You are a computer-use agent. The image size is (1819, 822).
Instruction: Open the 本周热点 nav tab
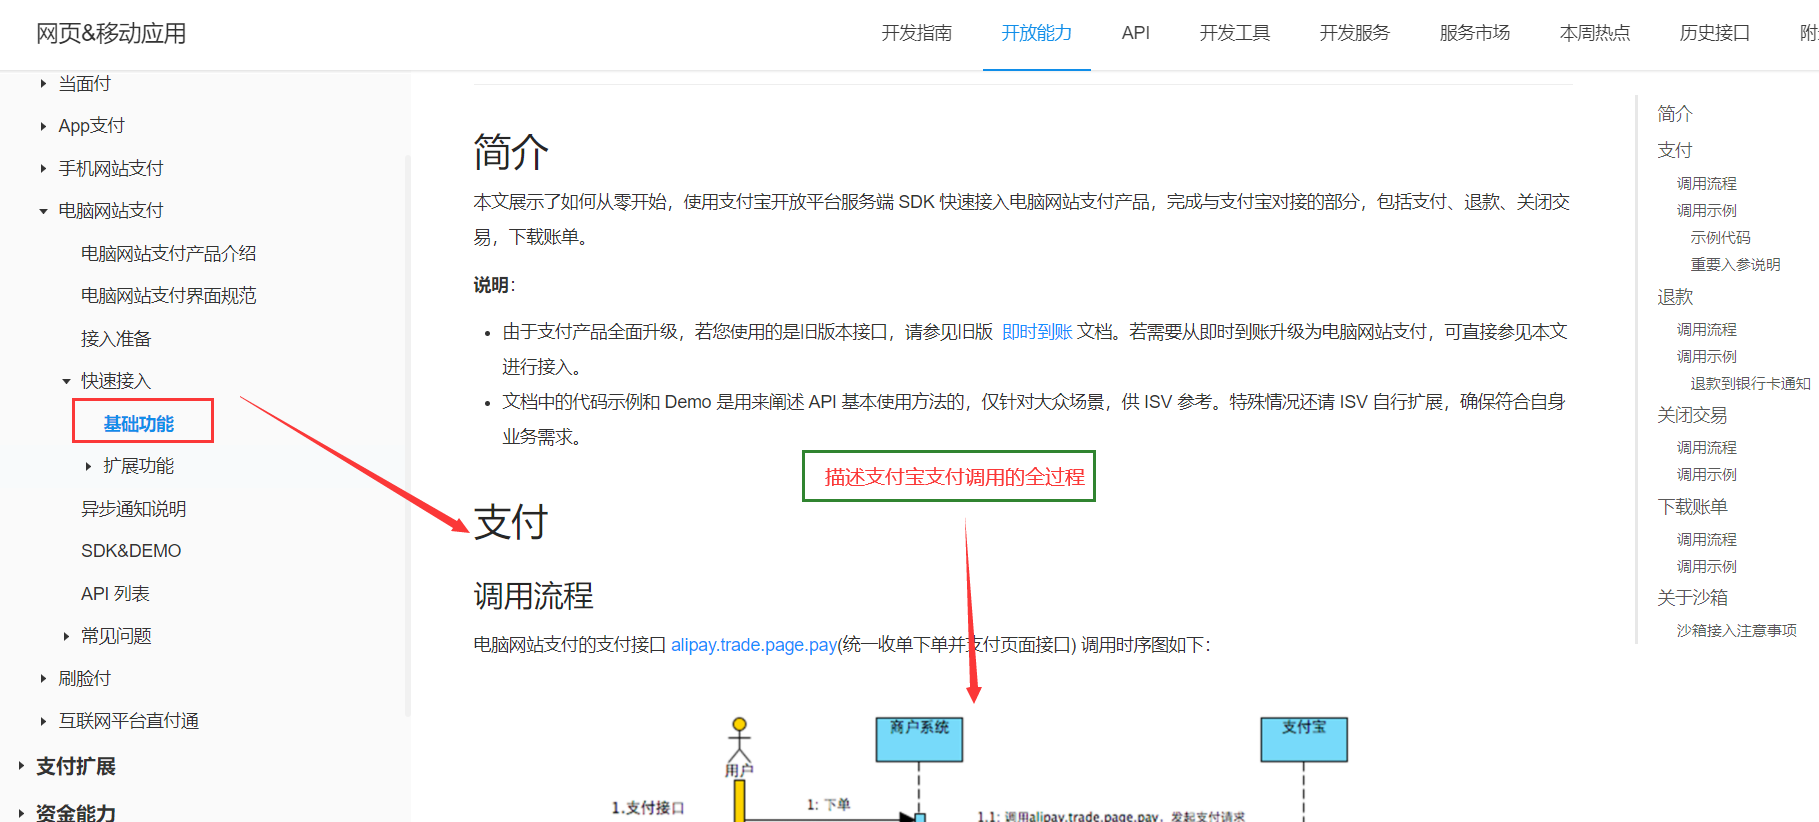(x=1595, y=33)
